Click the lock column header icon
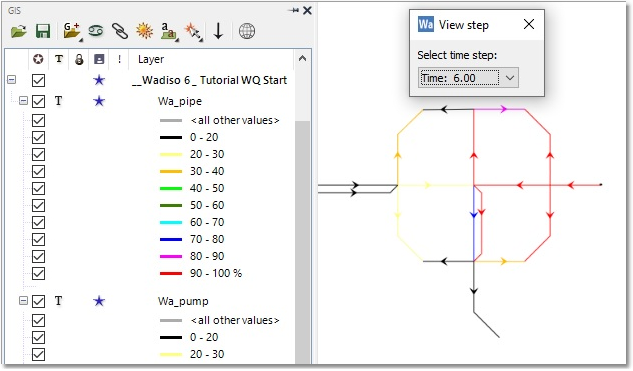 [79, 59]
